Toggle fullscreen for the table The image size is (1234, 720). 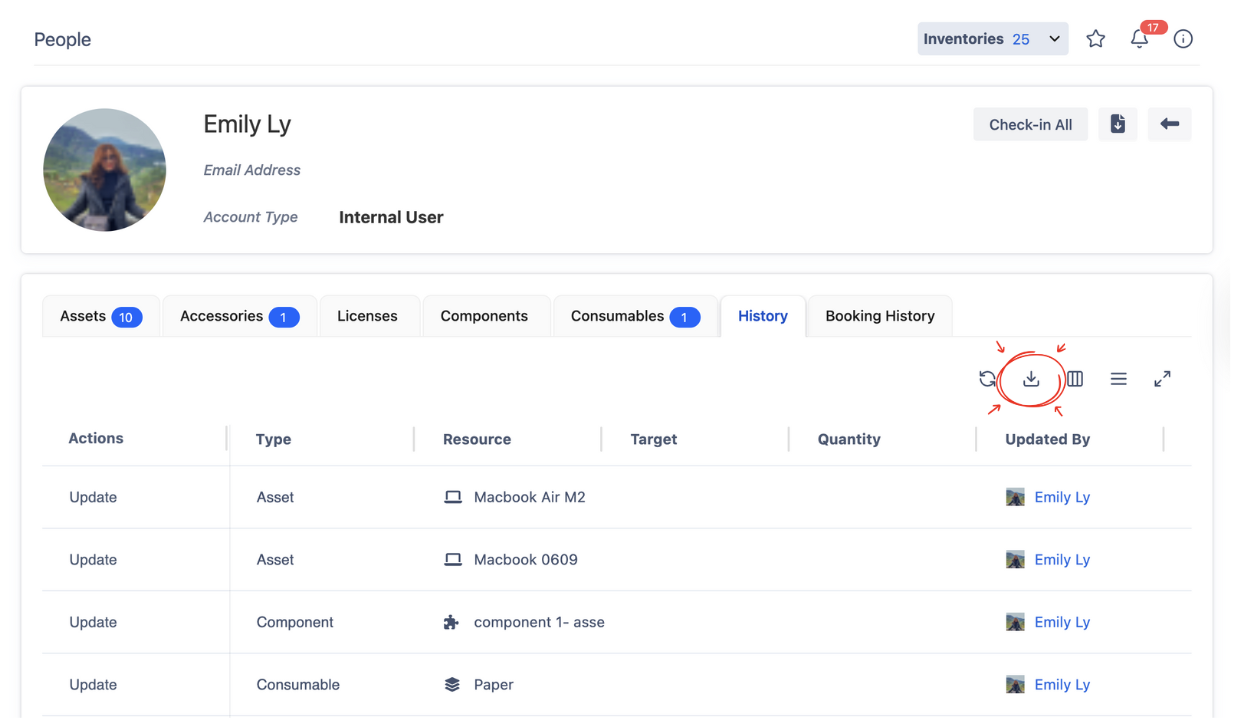click(x=1162, y=379)
